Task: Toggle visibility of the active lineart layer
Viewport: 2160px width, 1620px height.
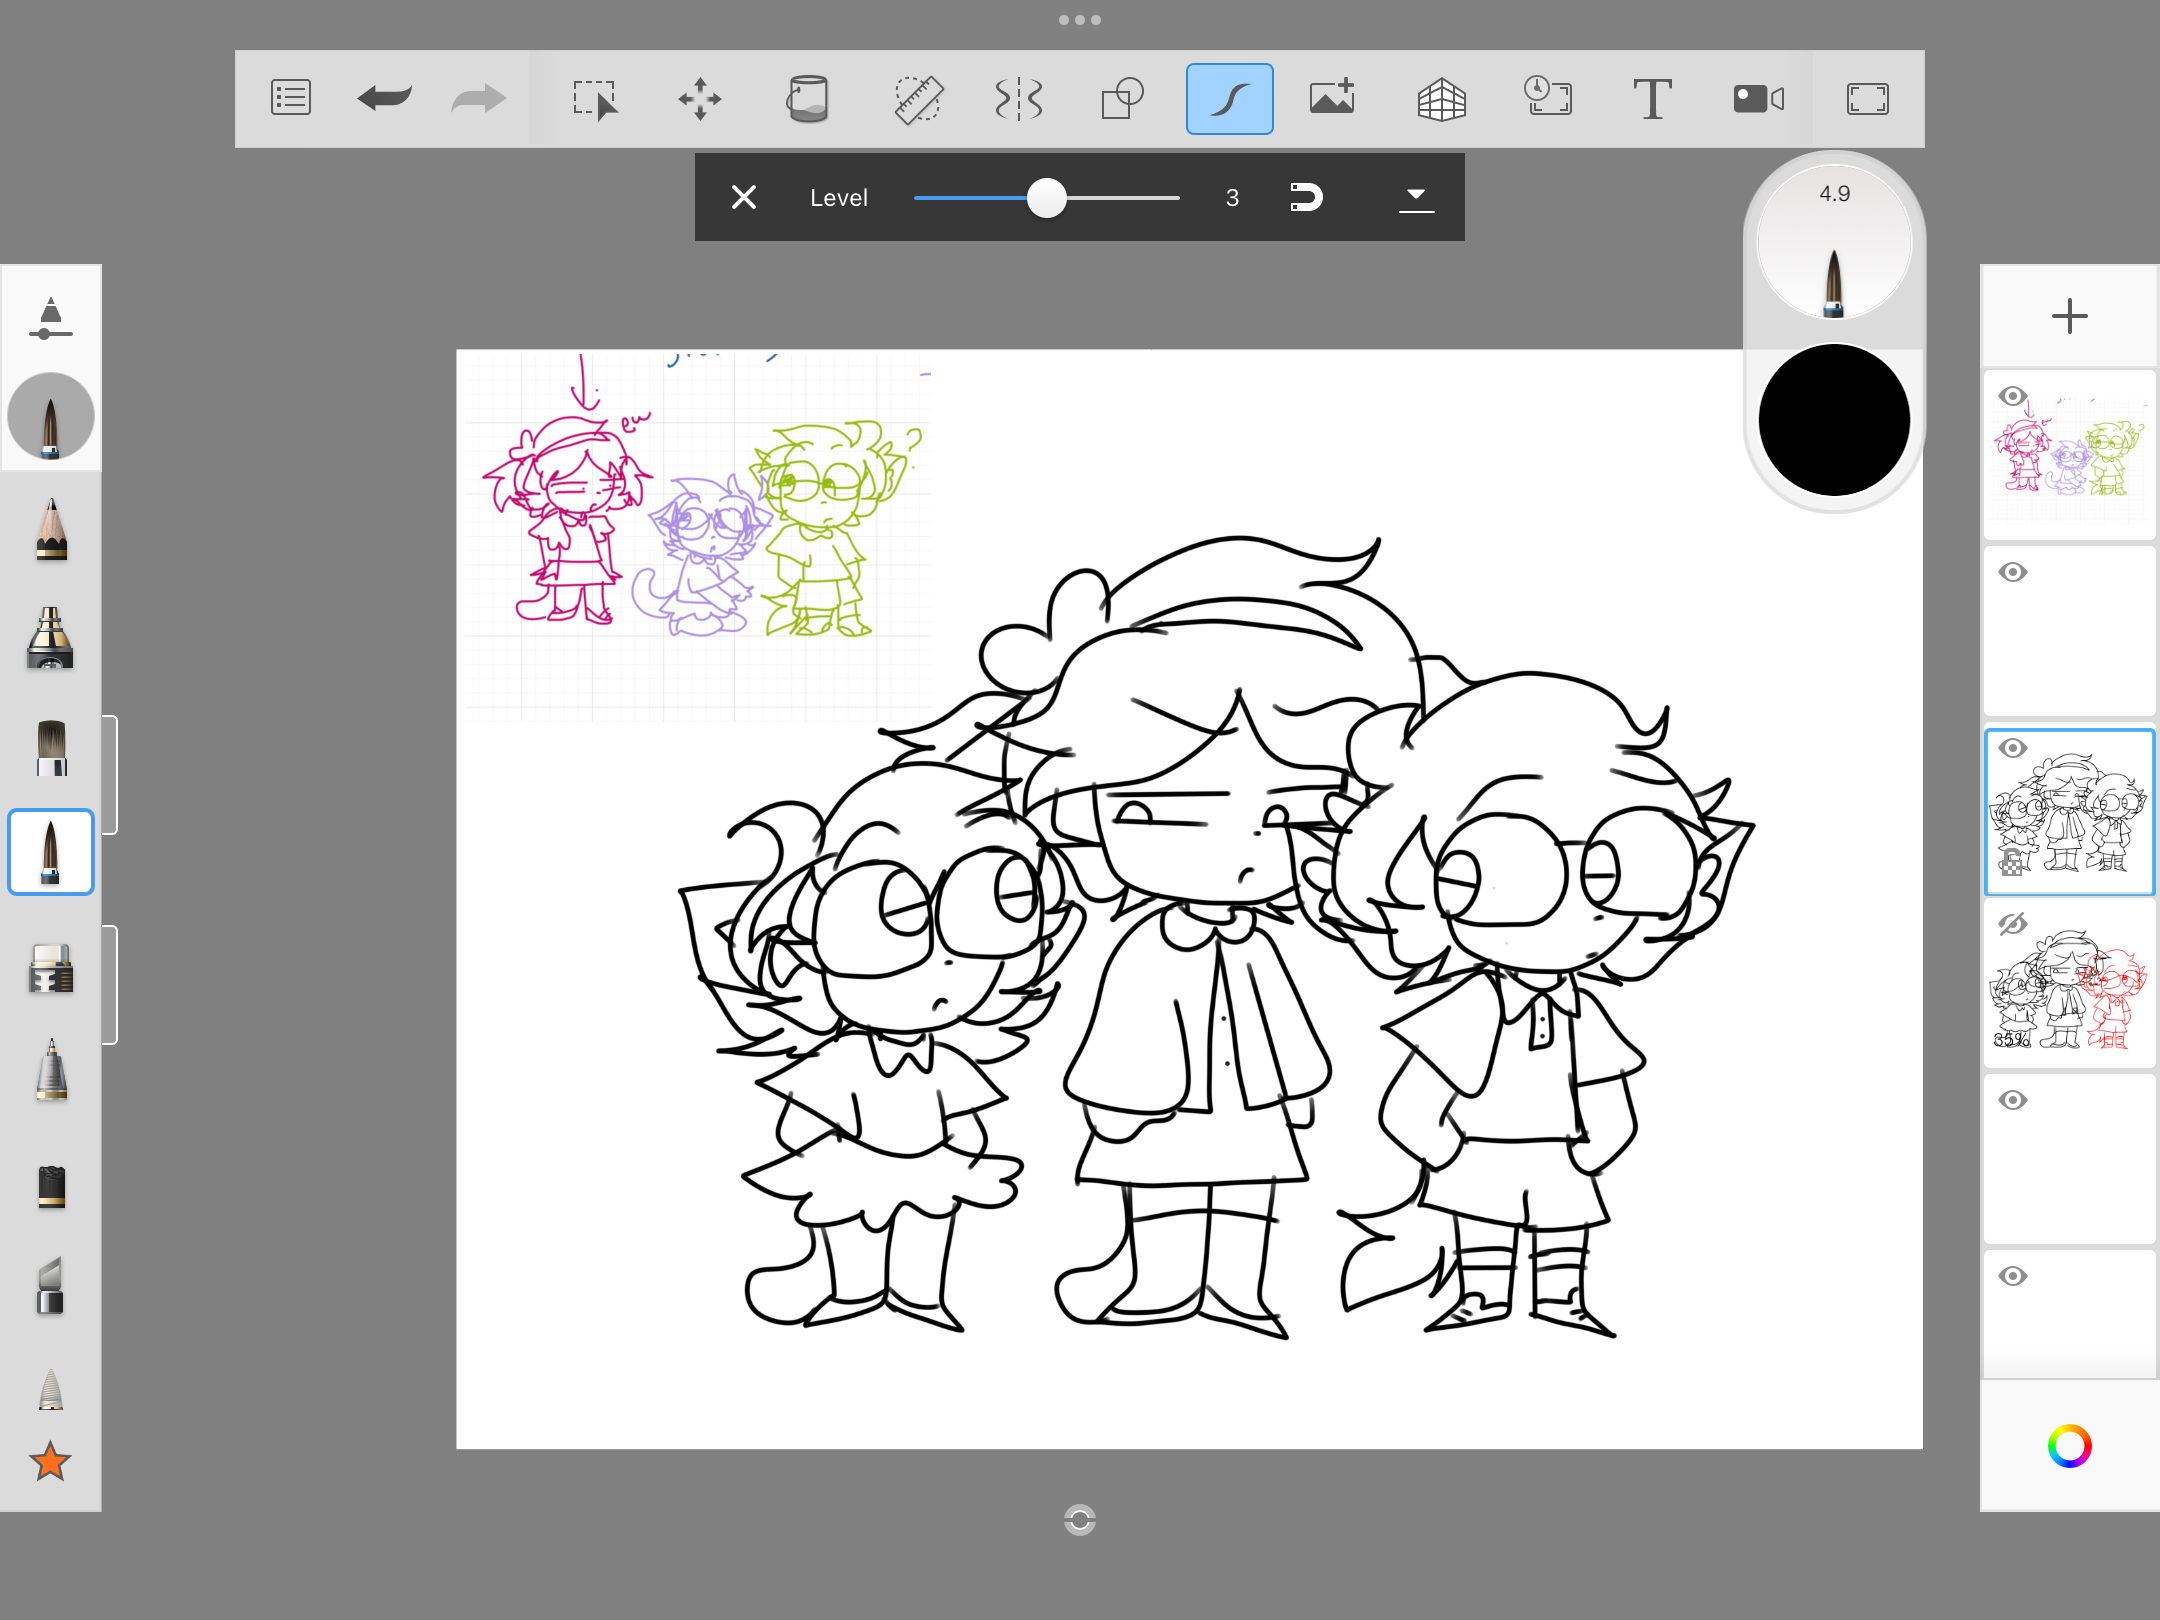Action: 2012,748
